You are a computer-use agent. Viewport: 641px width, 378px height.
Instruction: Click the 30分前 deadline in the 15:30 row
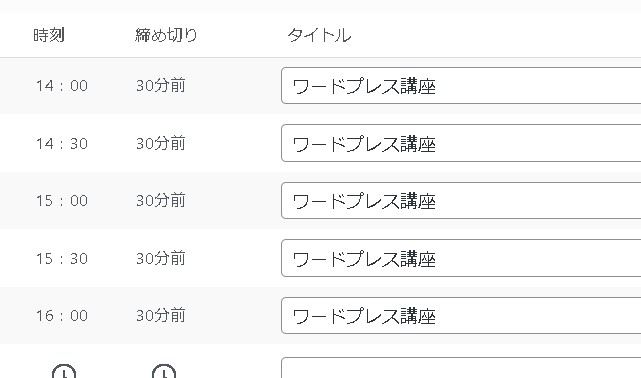tap(161, 258)
